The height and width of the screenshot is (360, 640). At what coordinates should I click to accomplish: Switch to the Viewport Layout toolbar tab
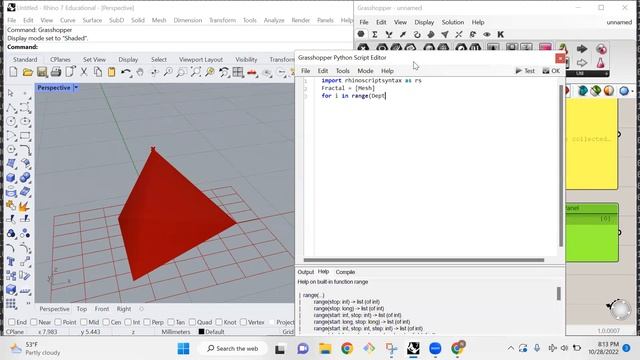(x=201, y=59)
